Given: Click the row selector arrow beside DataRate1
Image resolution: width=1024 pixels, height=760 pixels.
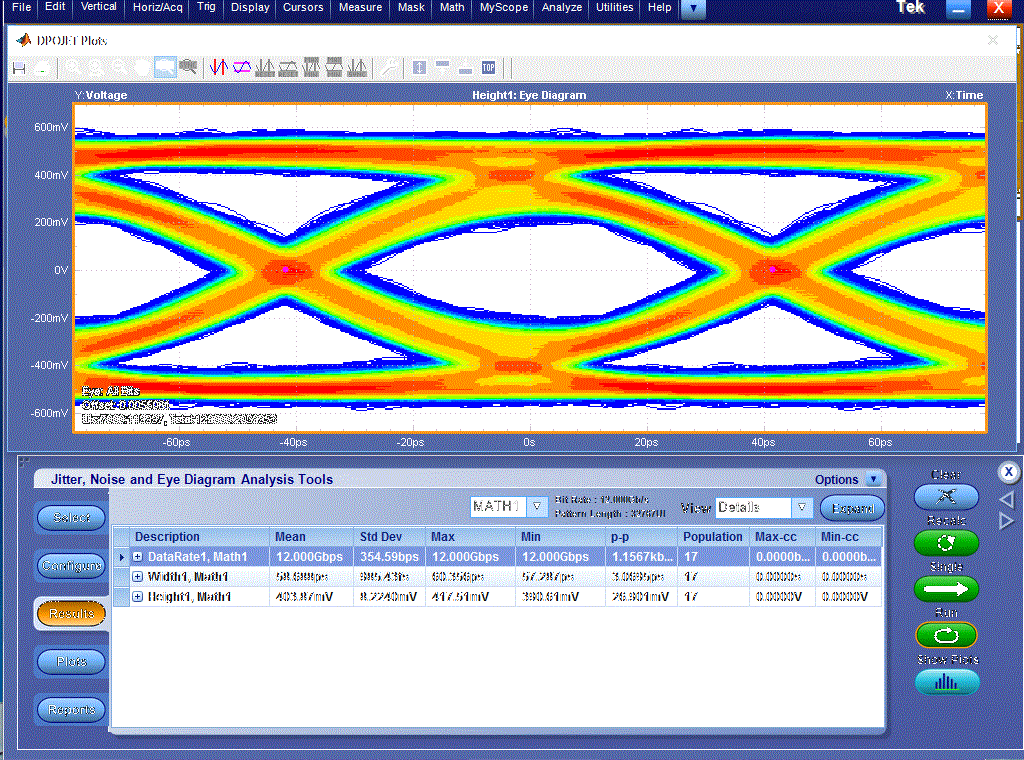Looking at the screenshot, I should (121, 557).
